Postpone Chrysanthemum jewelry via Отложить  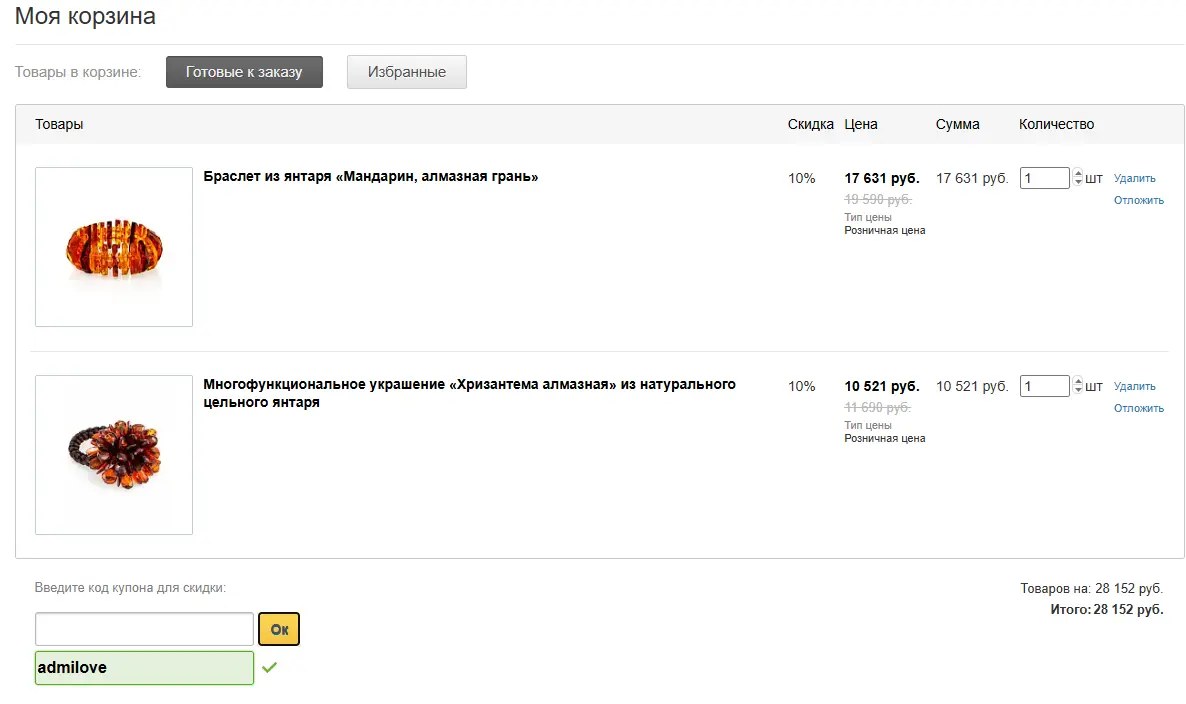(1138, 408)
